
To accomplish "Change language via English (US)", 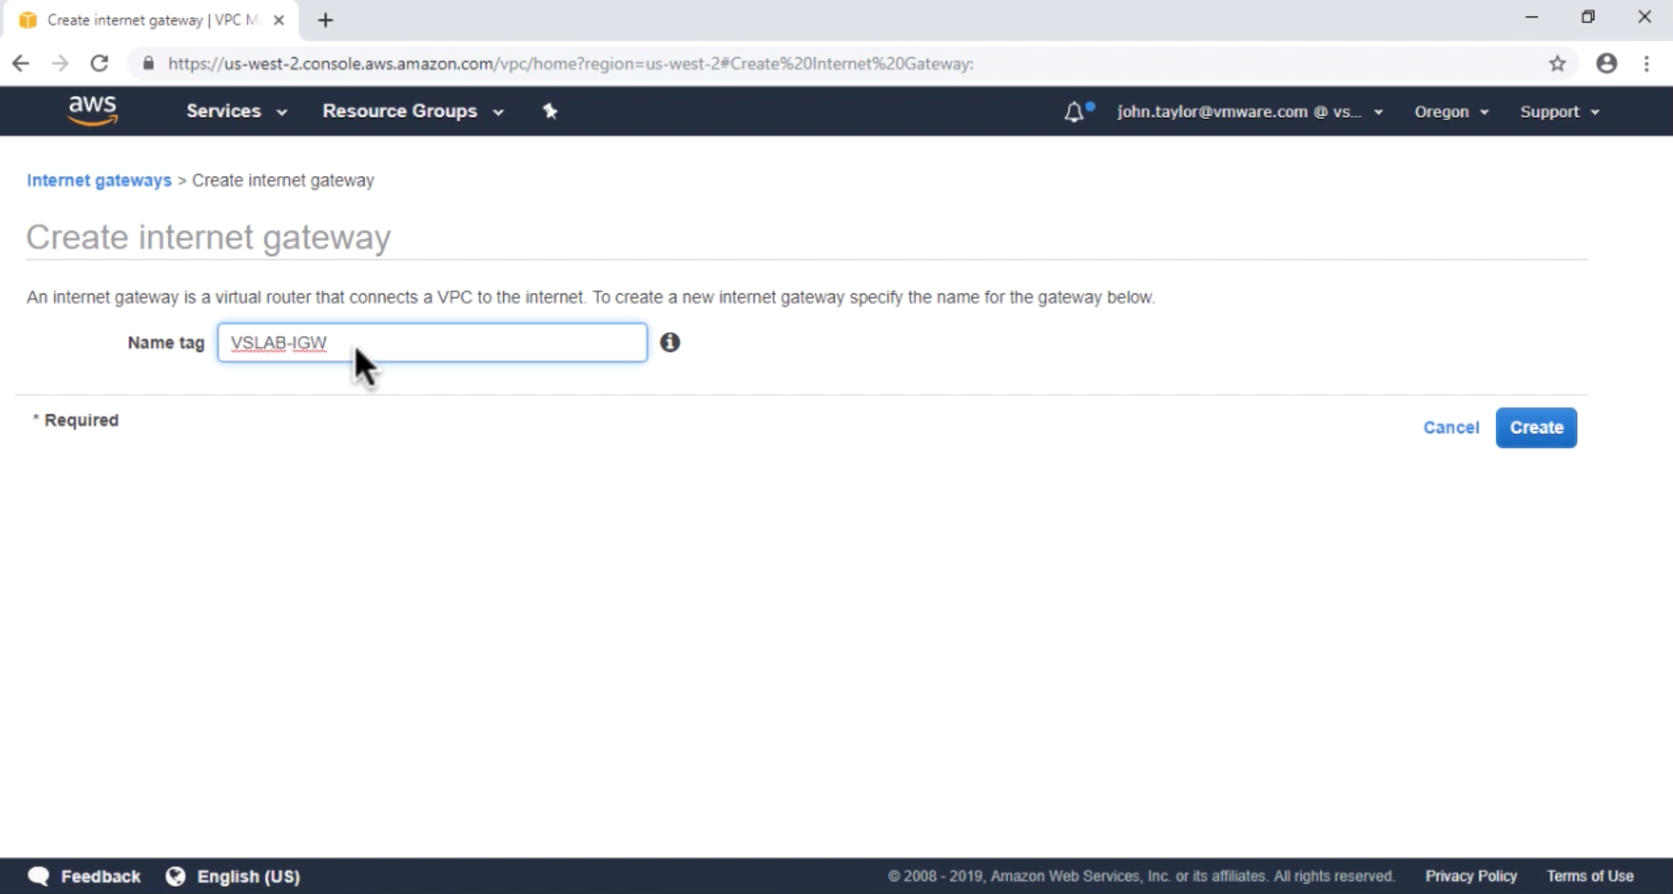I will tap(248, 876).
